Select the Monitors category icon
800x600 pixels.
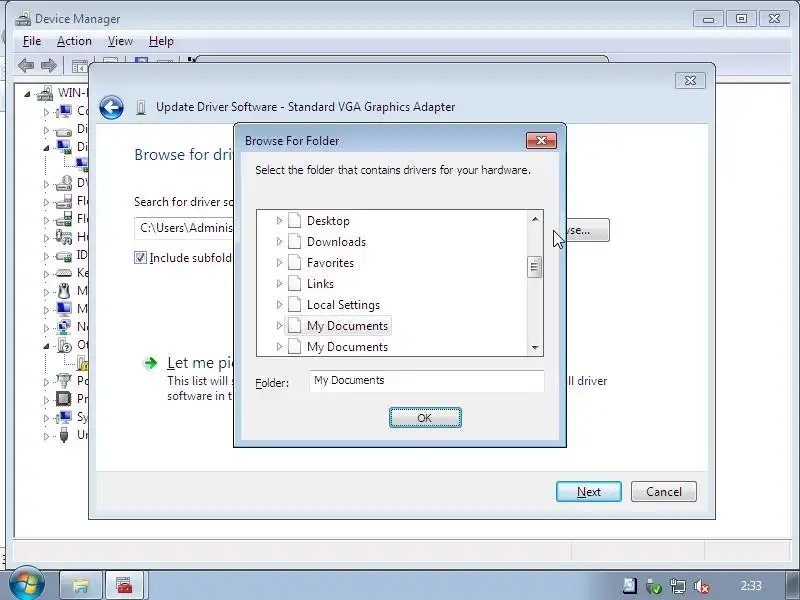(x=64, y=309)
